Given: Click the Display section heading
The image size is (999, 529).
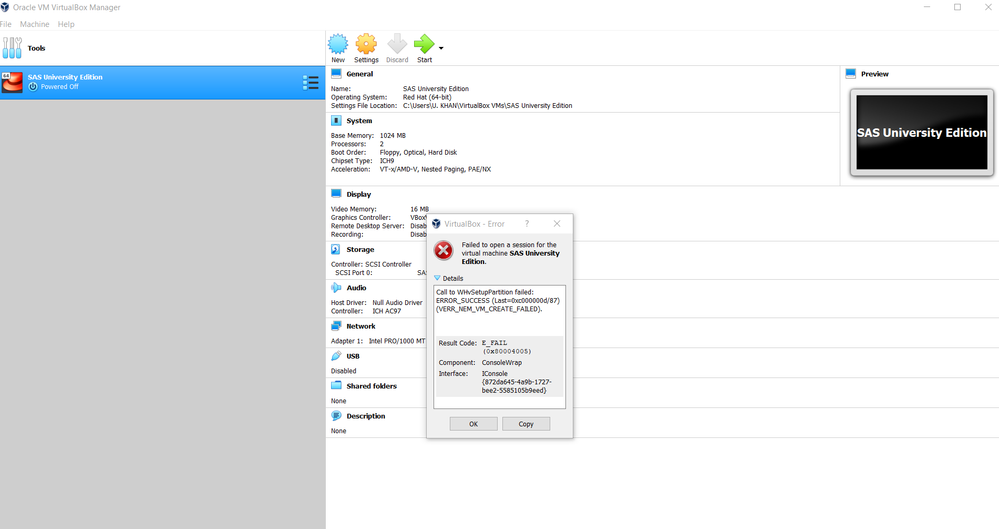Looking at the screenshot, I should 359,194.
